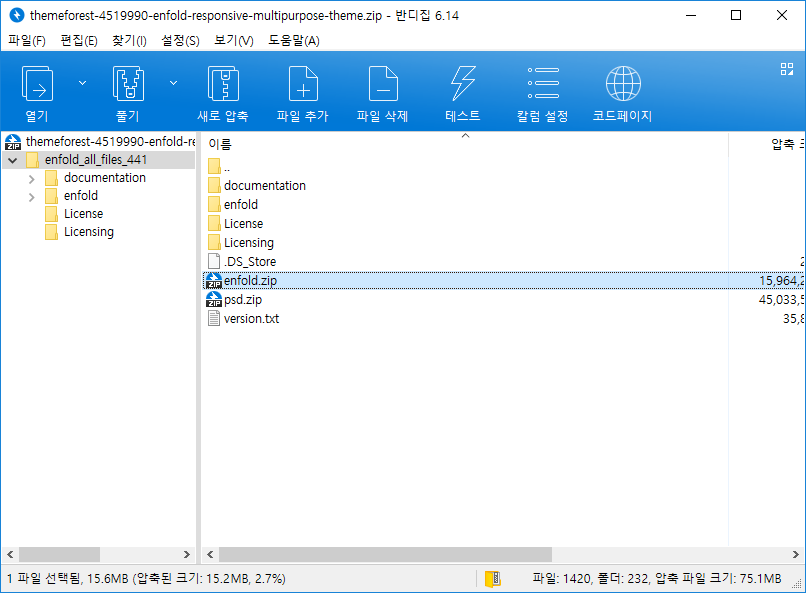Select Licensing folder in the left tree
This screenshot has width=806, height=593.
click(88, 232)
